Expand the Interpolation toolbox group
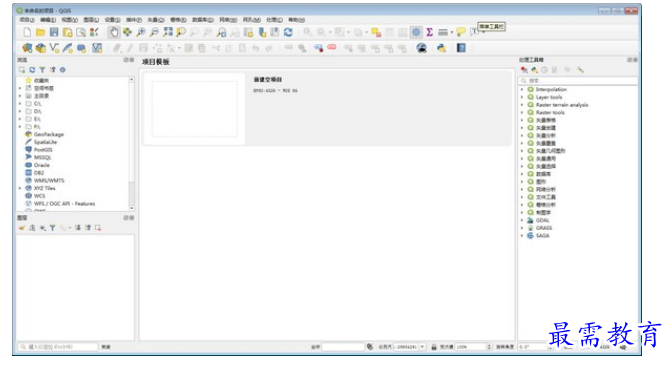The image size is (670, 366). (x=522, y=90)
